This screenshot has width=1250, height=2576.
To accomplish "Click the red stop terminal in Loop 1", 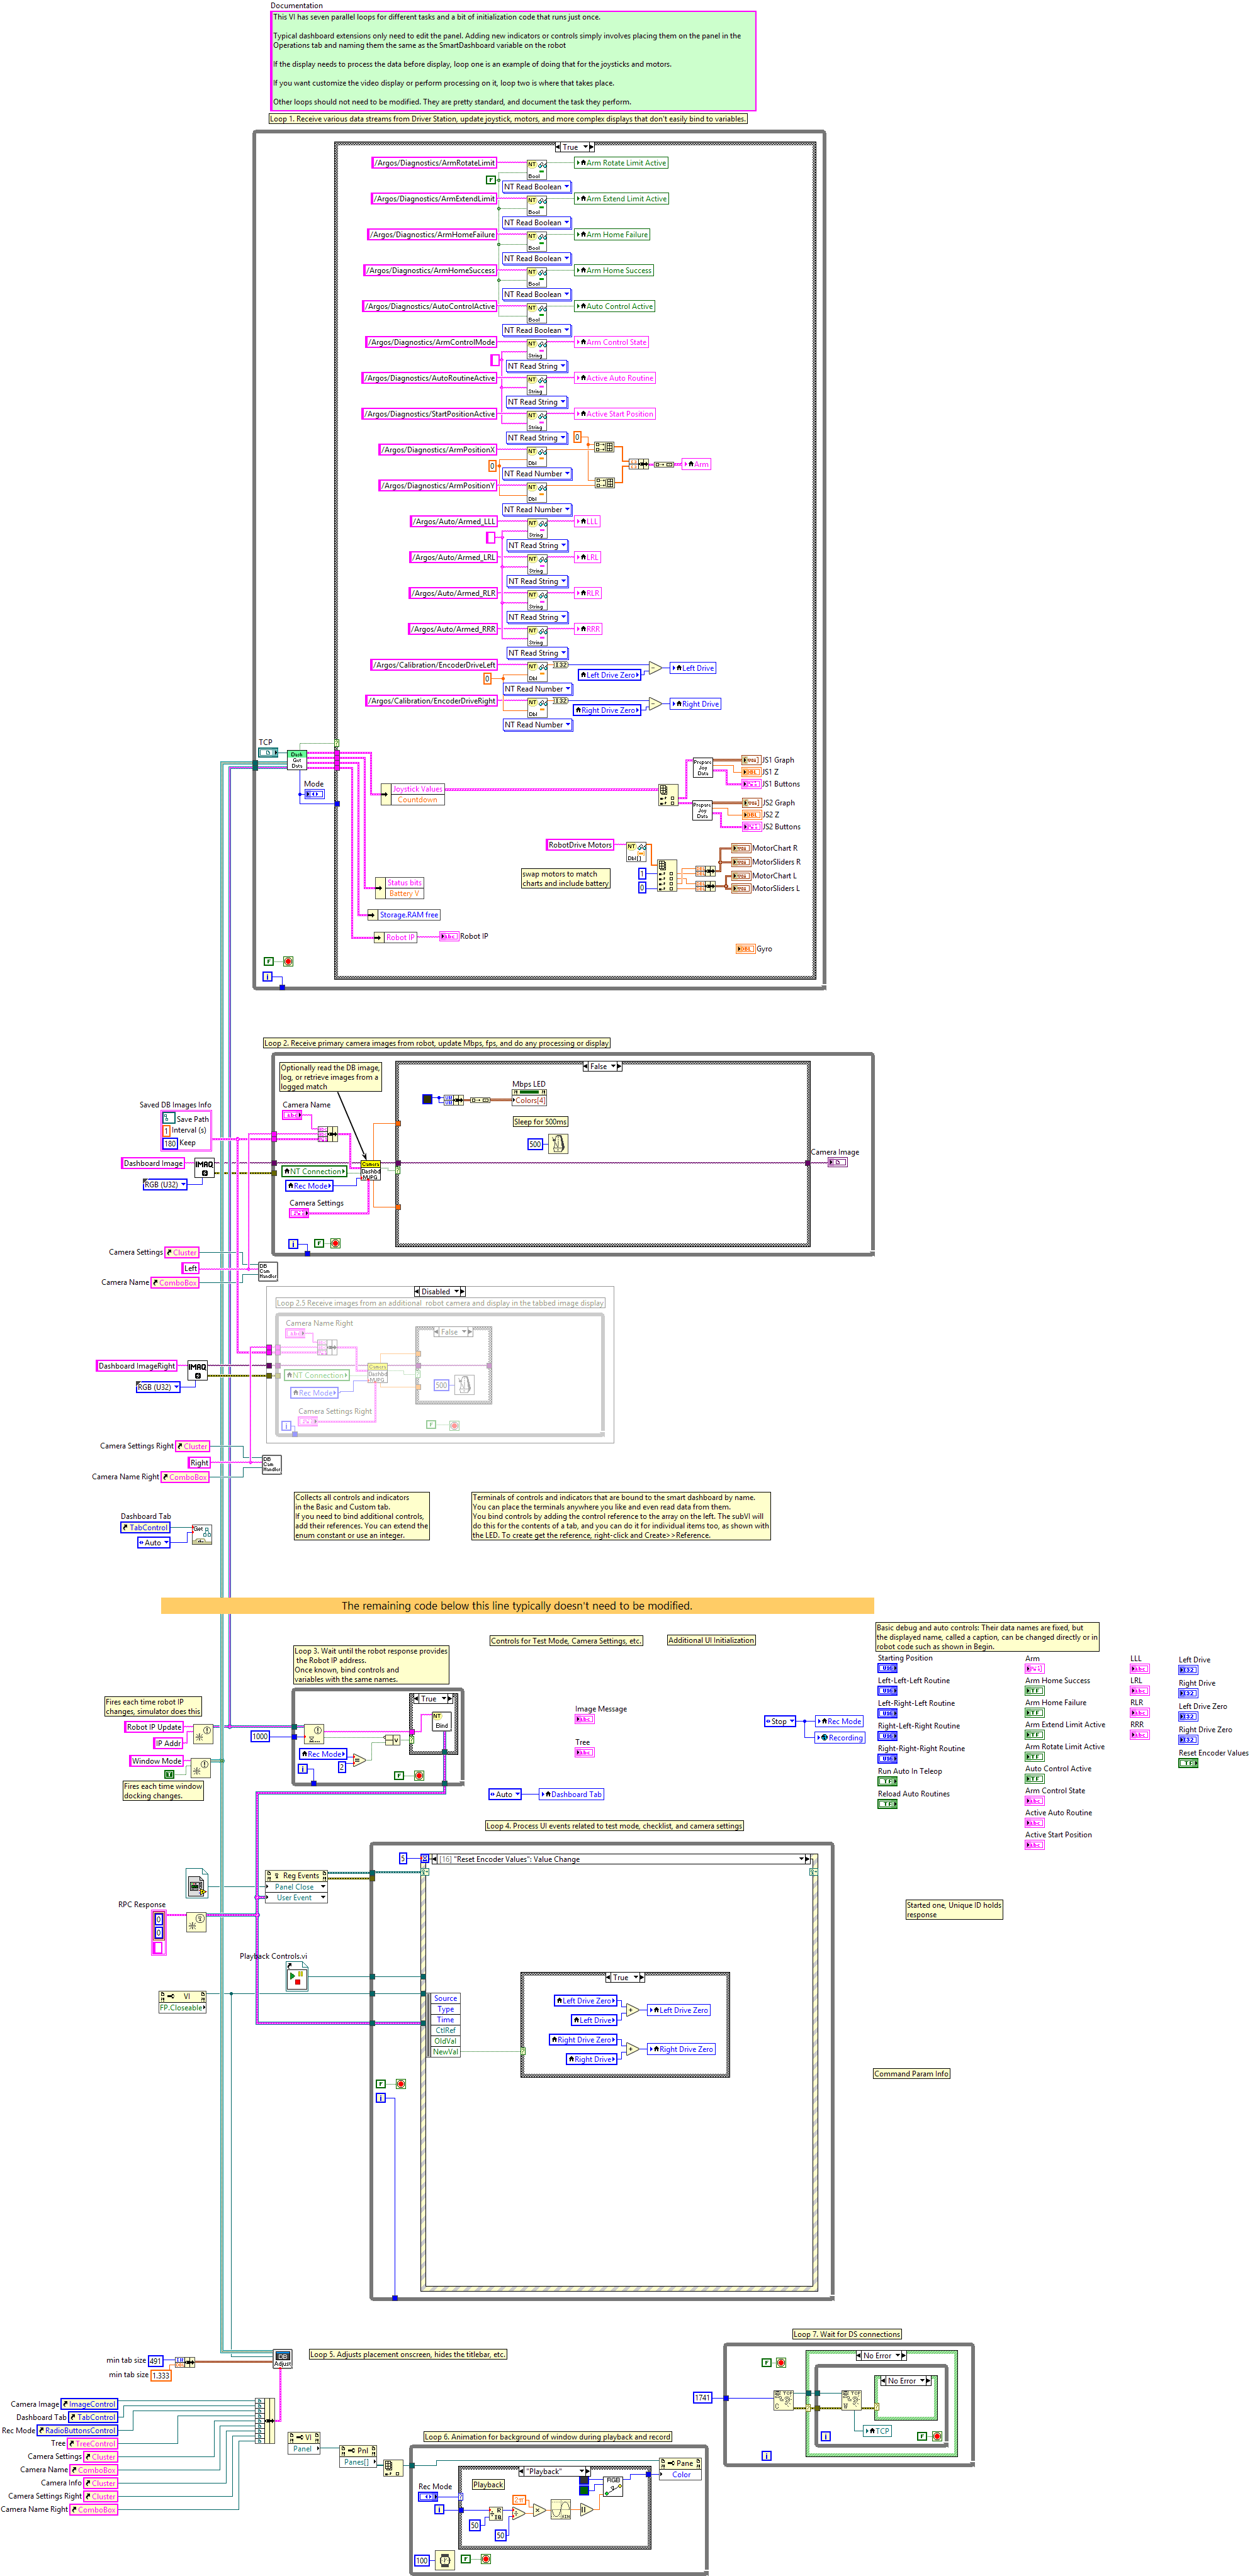I will pyautogui.click(x=288, y=961).
